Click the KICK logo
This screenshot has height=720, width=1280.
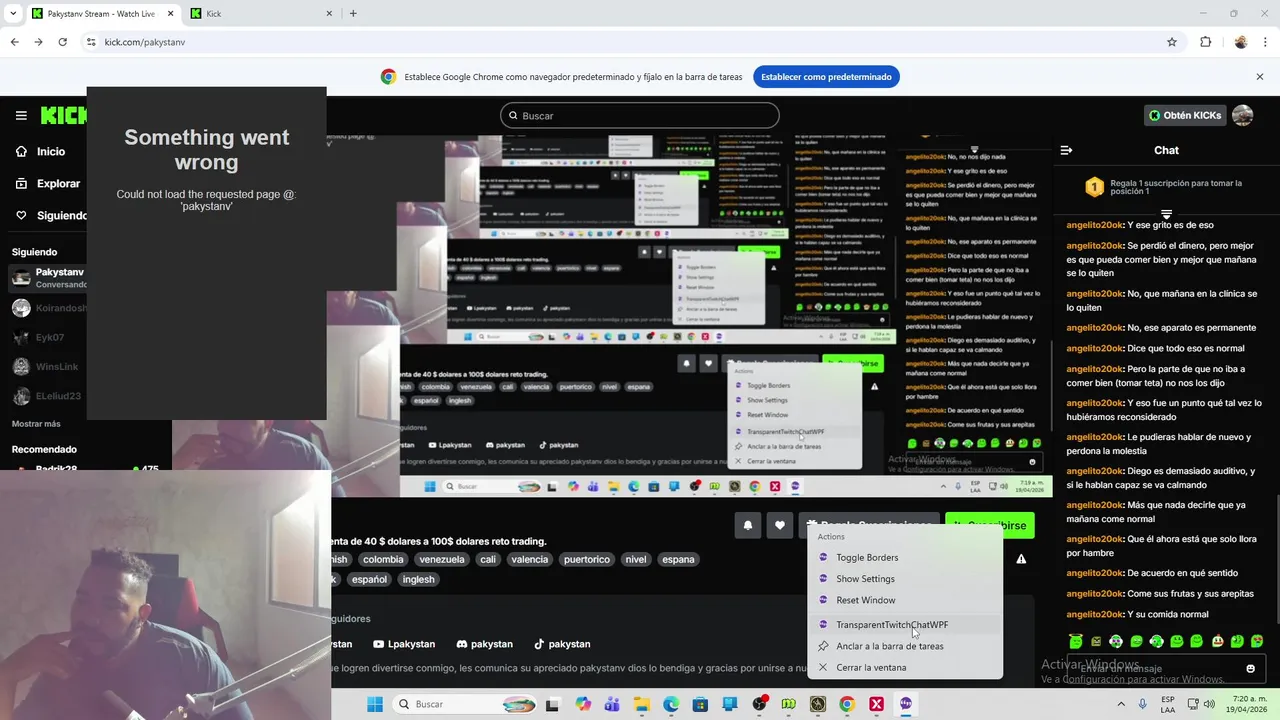click(x=63, y=116)
